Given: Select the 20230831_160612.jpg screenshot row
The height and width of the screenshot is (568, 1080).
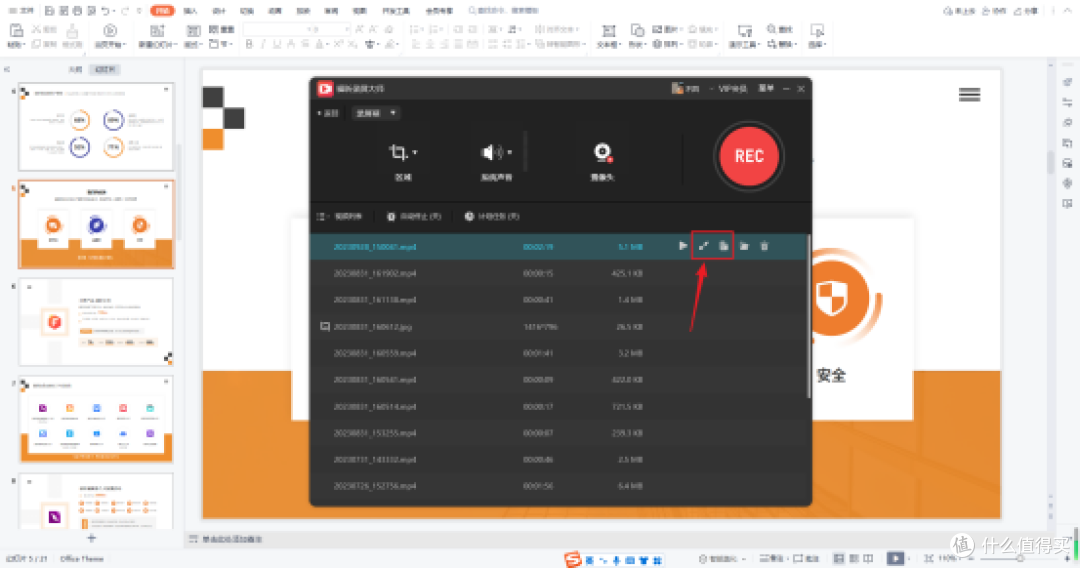Looking at the screenshot, I should tap(558, 326).
